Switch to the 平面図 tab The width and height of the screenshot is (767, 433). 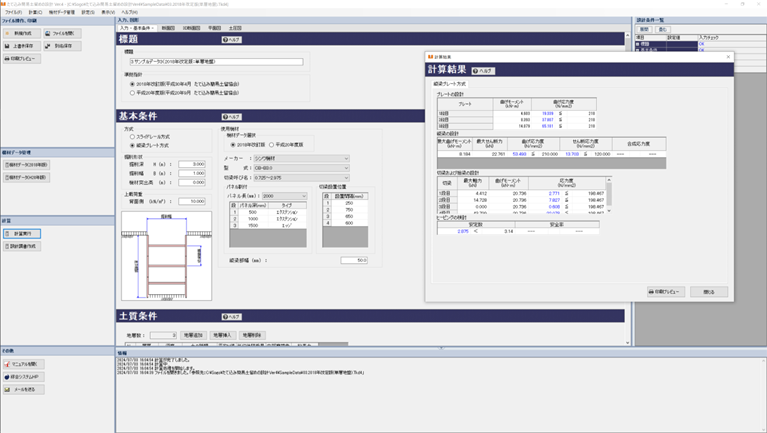tap(215, 28)
